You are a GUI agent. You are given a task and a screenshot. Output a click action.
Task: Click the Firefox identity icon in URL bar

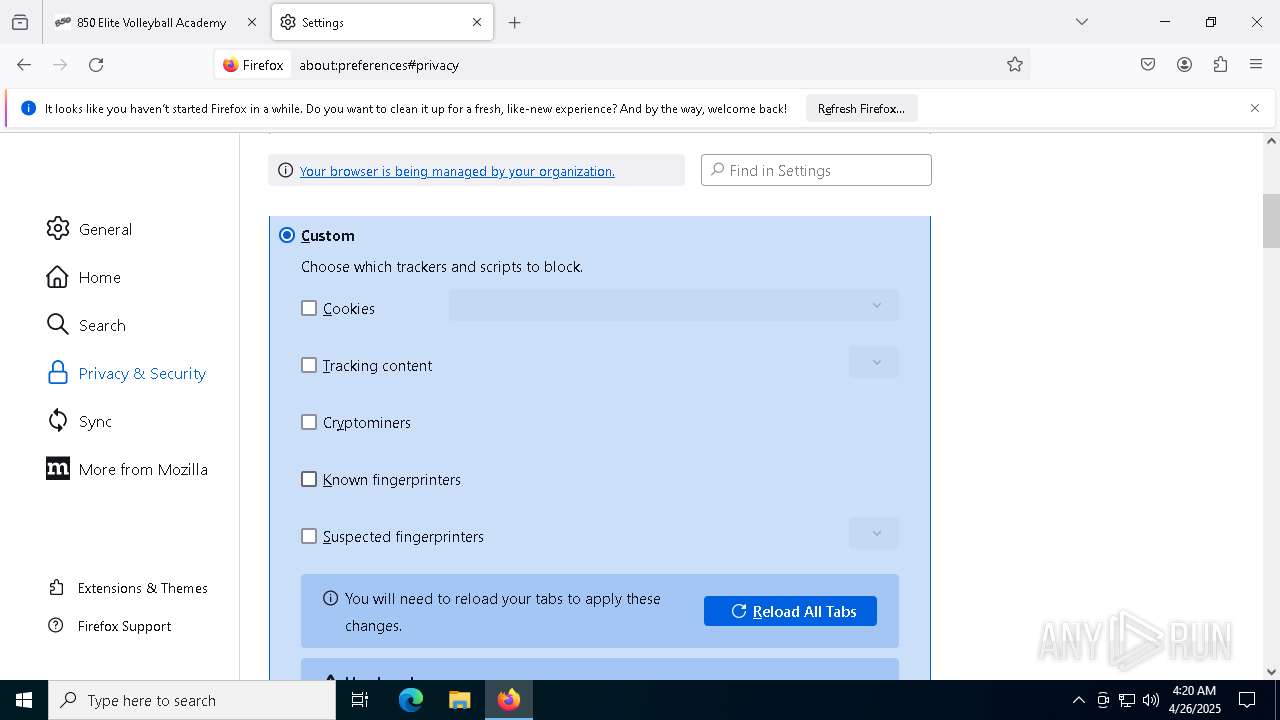(x=254, y=65)
